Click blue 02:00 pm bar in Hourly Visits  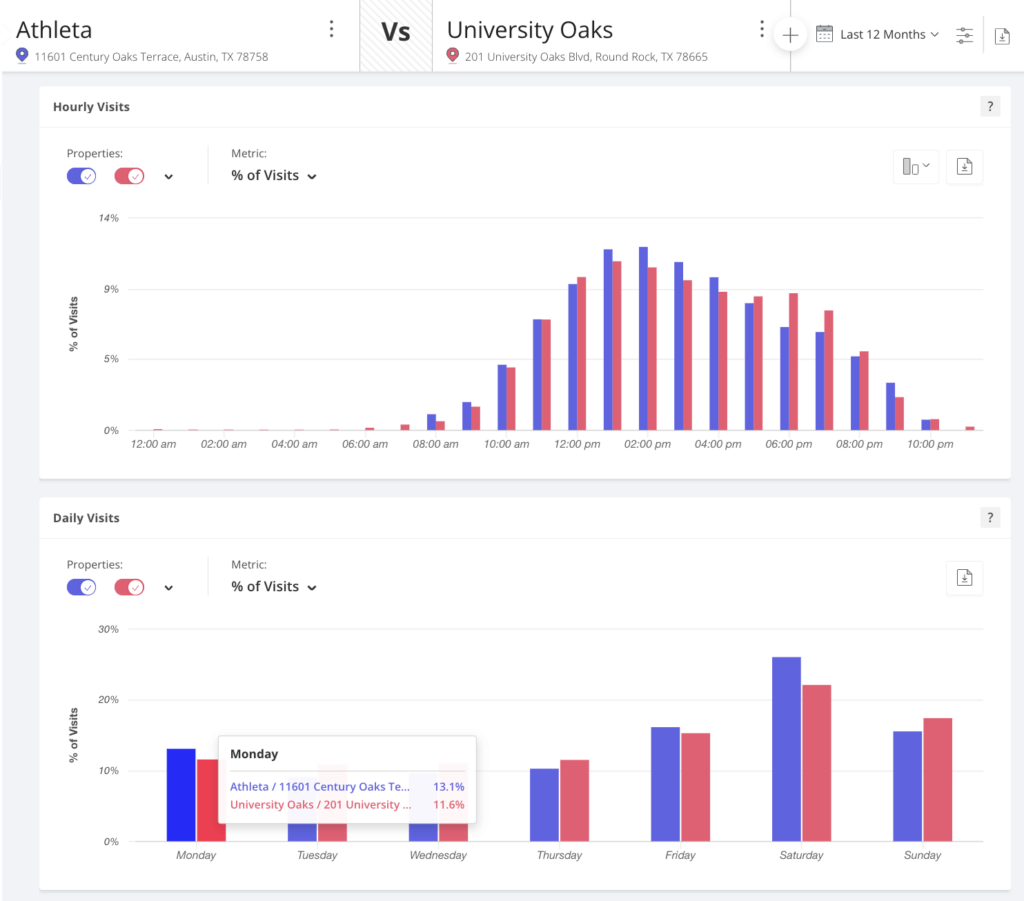643,338
